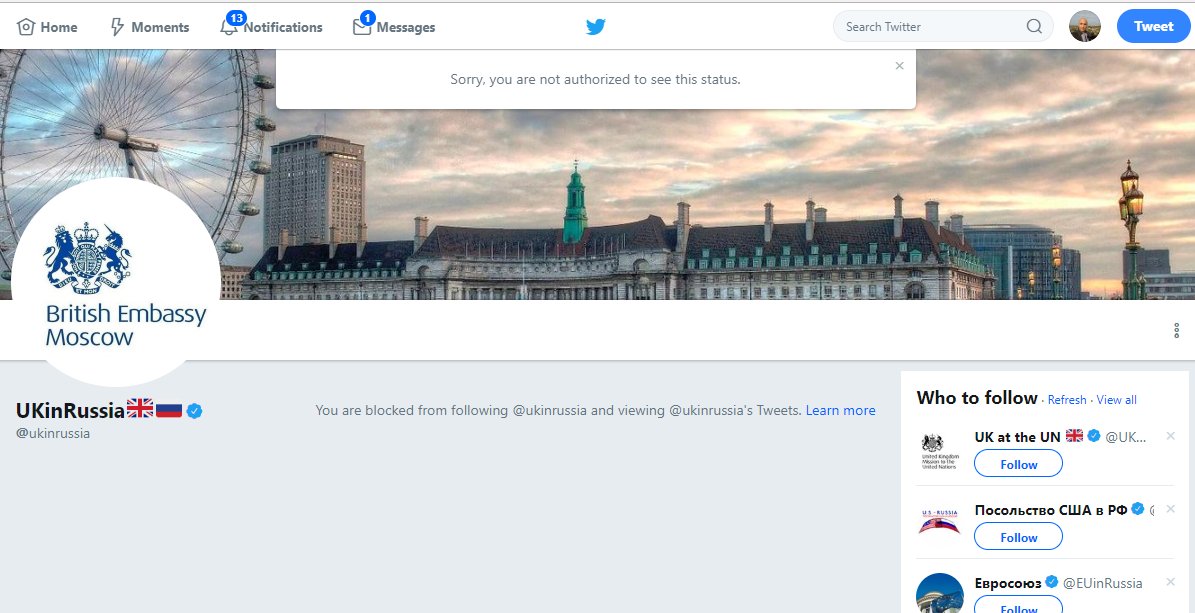Open the Moments tab

(149, 27)
